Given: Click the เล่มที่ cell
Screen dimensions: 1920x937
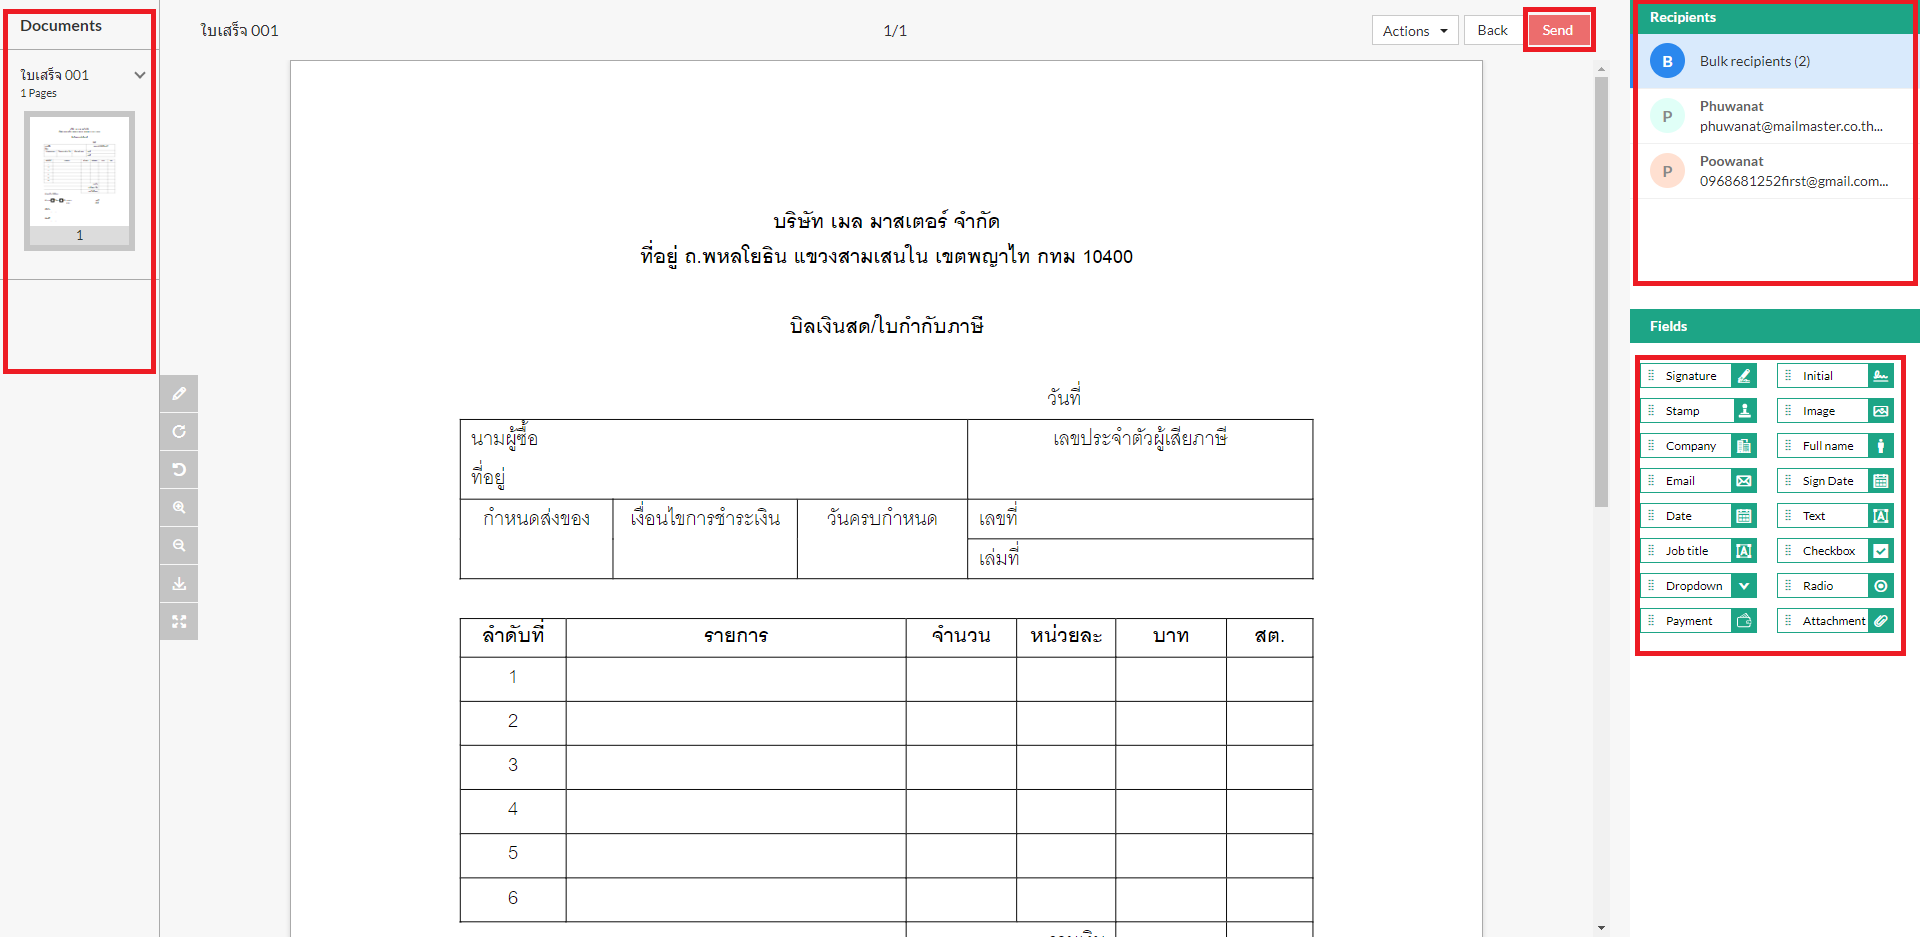Looking at the screenshot, I should point(1140,559).
